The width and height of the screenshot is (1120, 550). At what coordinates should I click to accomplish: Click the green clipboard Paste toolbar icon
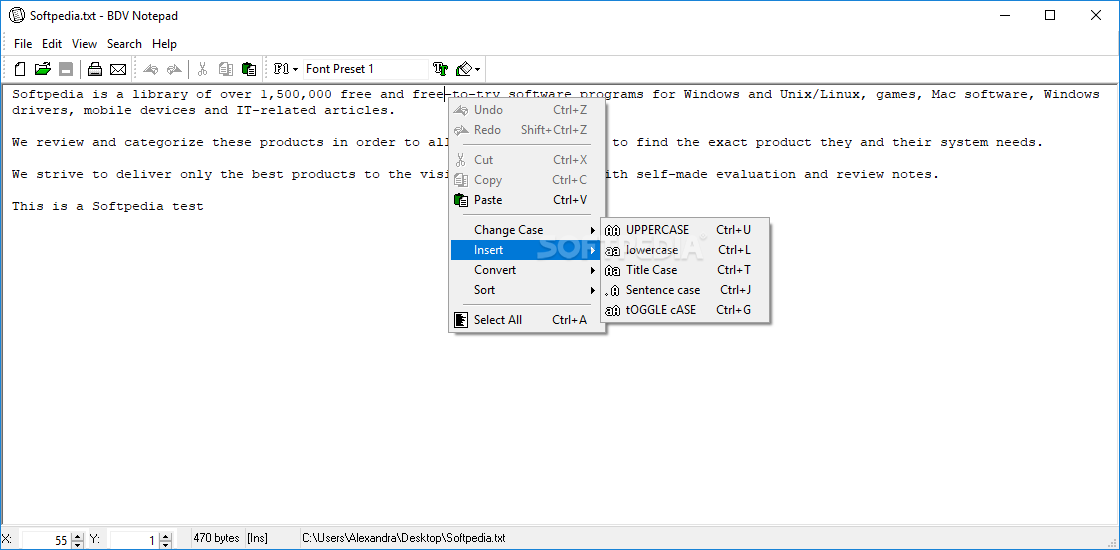(249, 69)
